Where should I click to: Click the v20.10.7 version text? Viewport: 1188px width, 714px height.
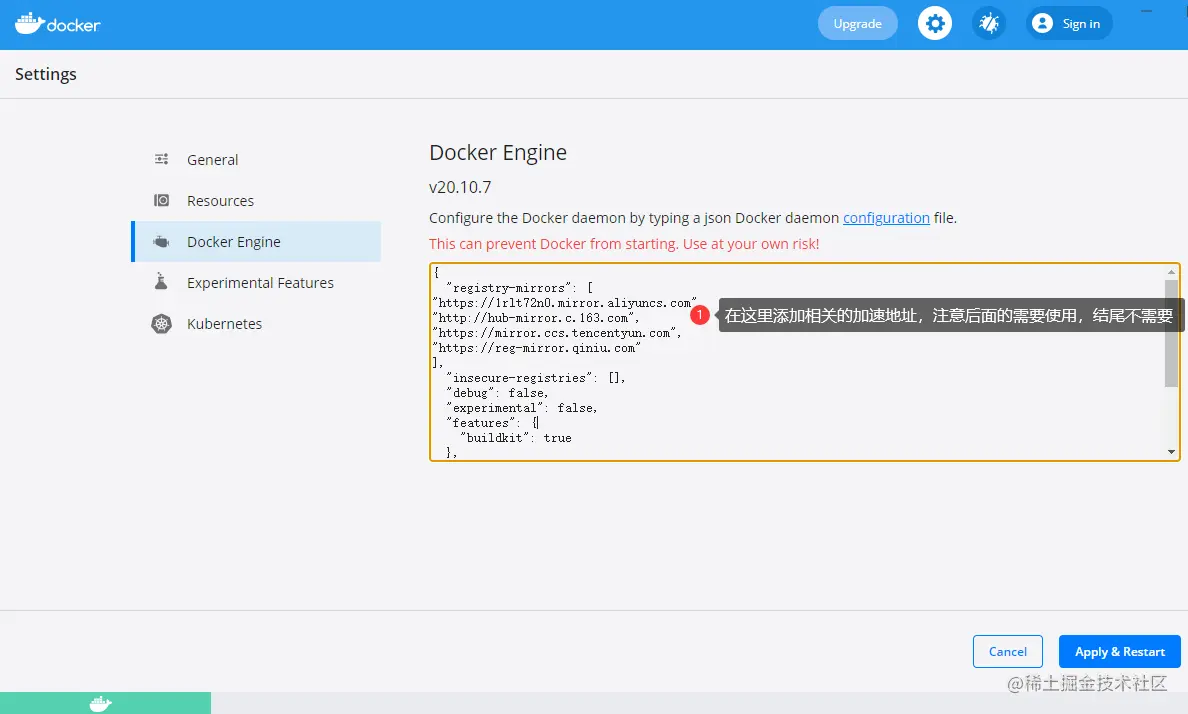(460, 187)
